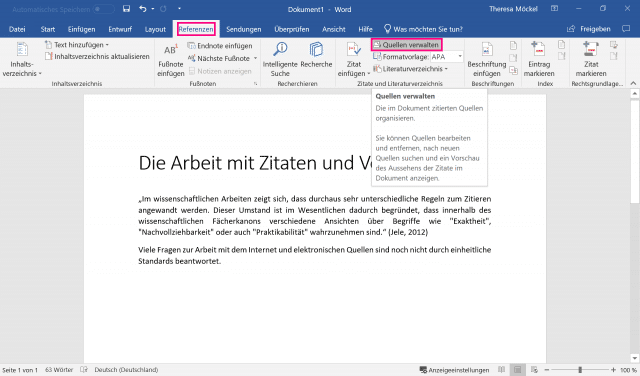
Task: Switch to Lesemodus view icon
Action: coord(502,370)
